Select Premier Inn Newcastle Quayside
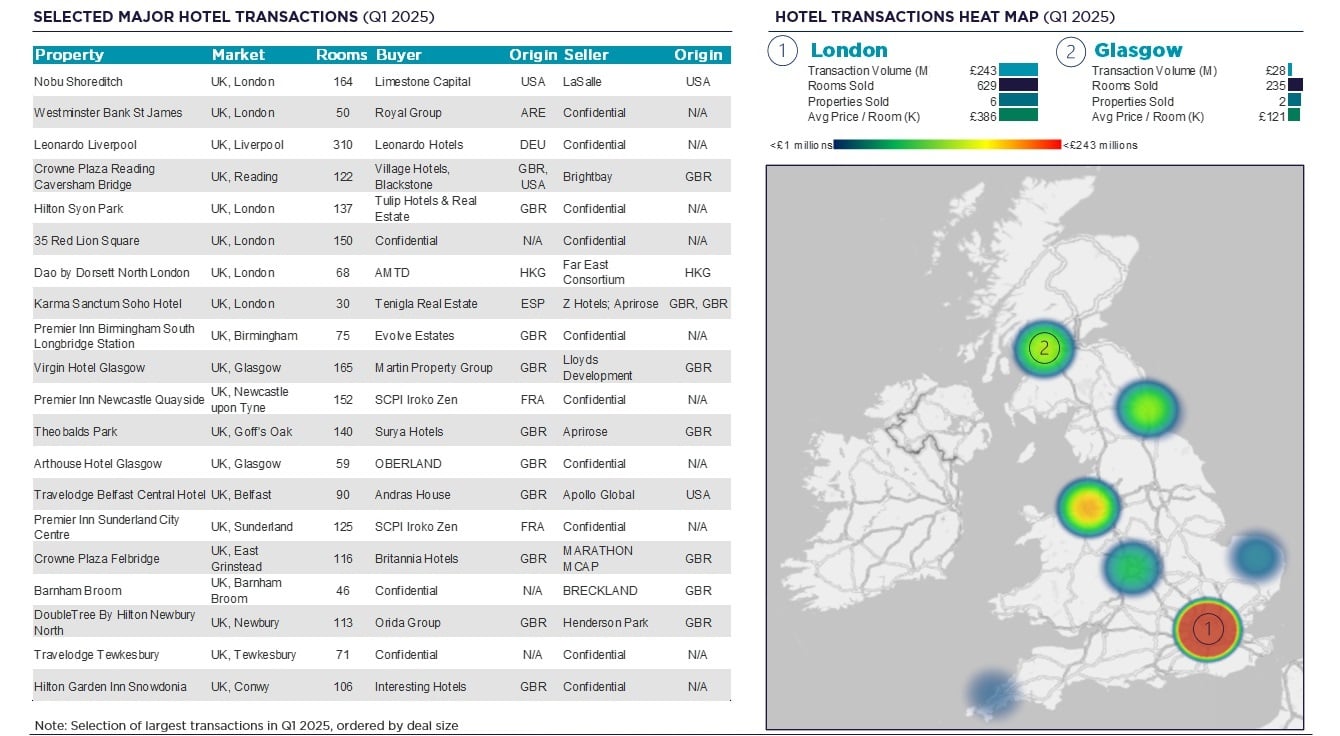This screenshot has width=1340, height=736. [119, 400]
